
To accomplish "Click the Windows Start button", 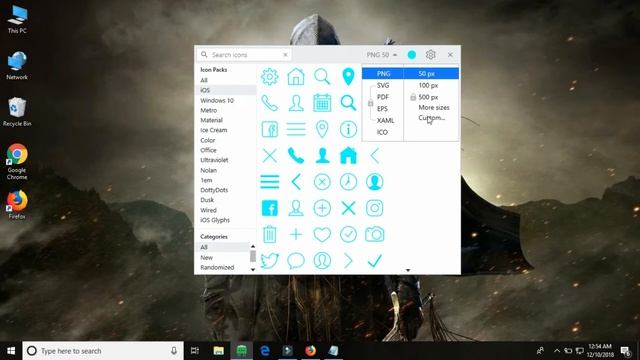I will click(11, 351).
